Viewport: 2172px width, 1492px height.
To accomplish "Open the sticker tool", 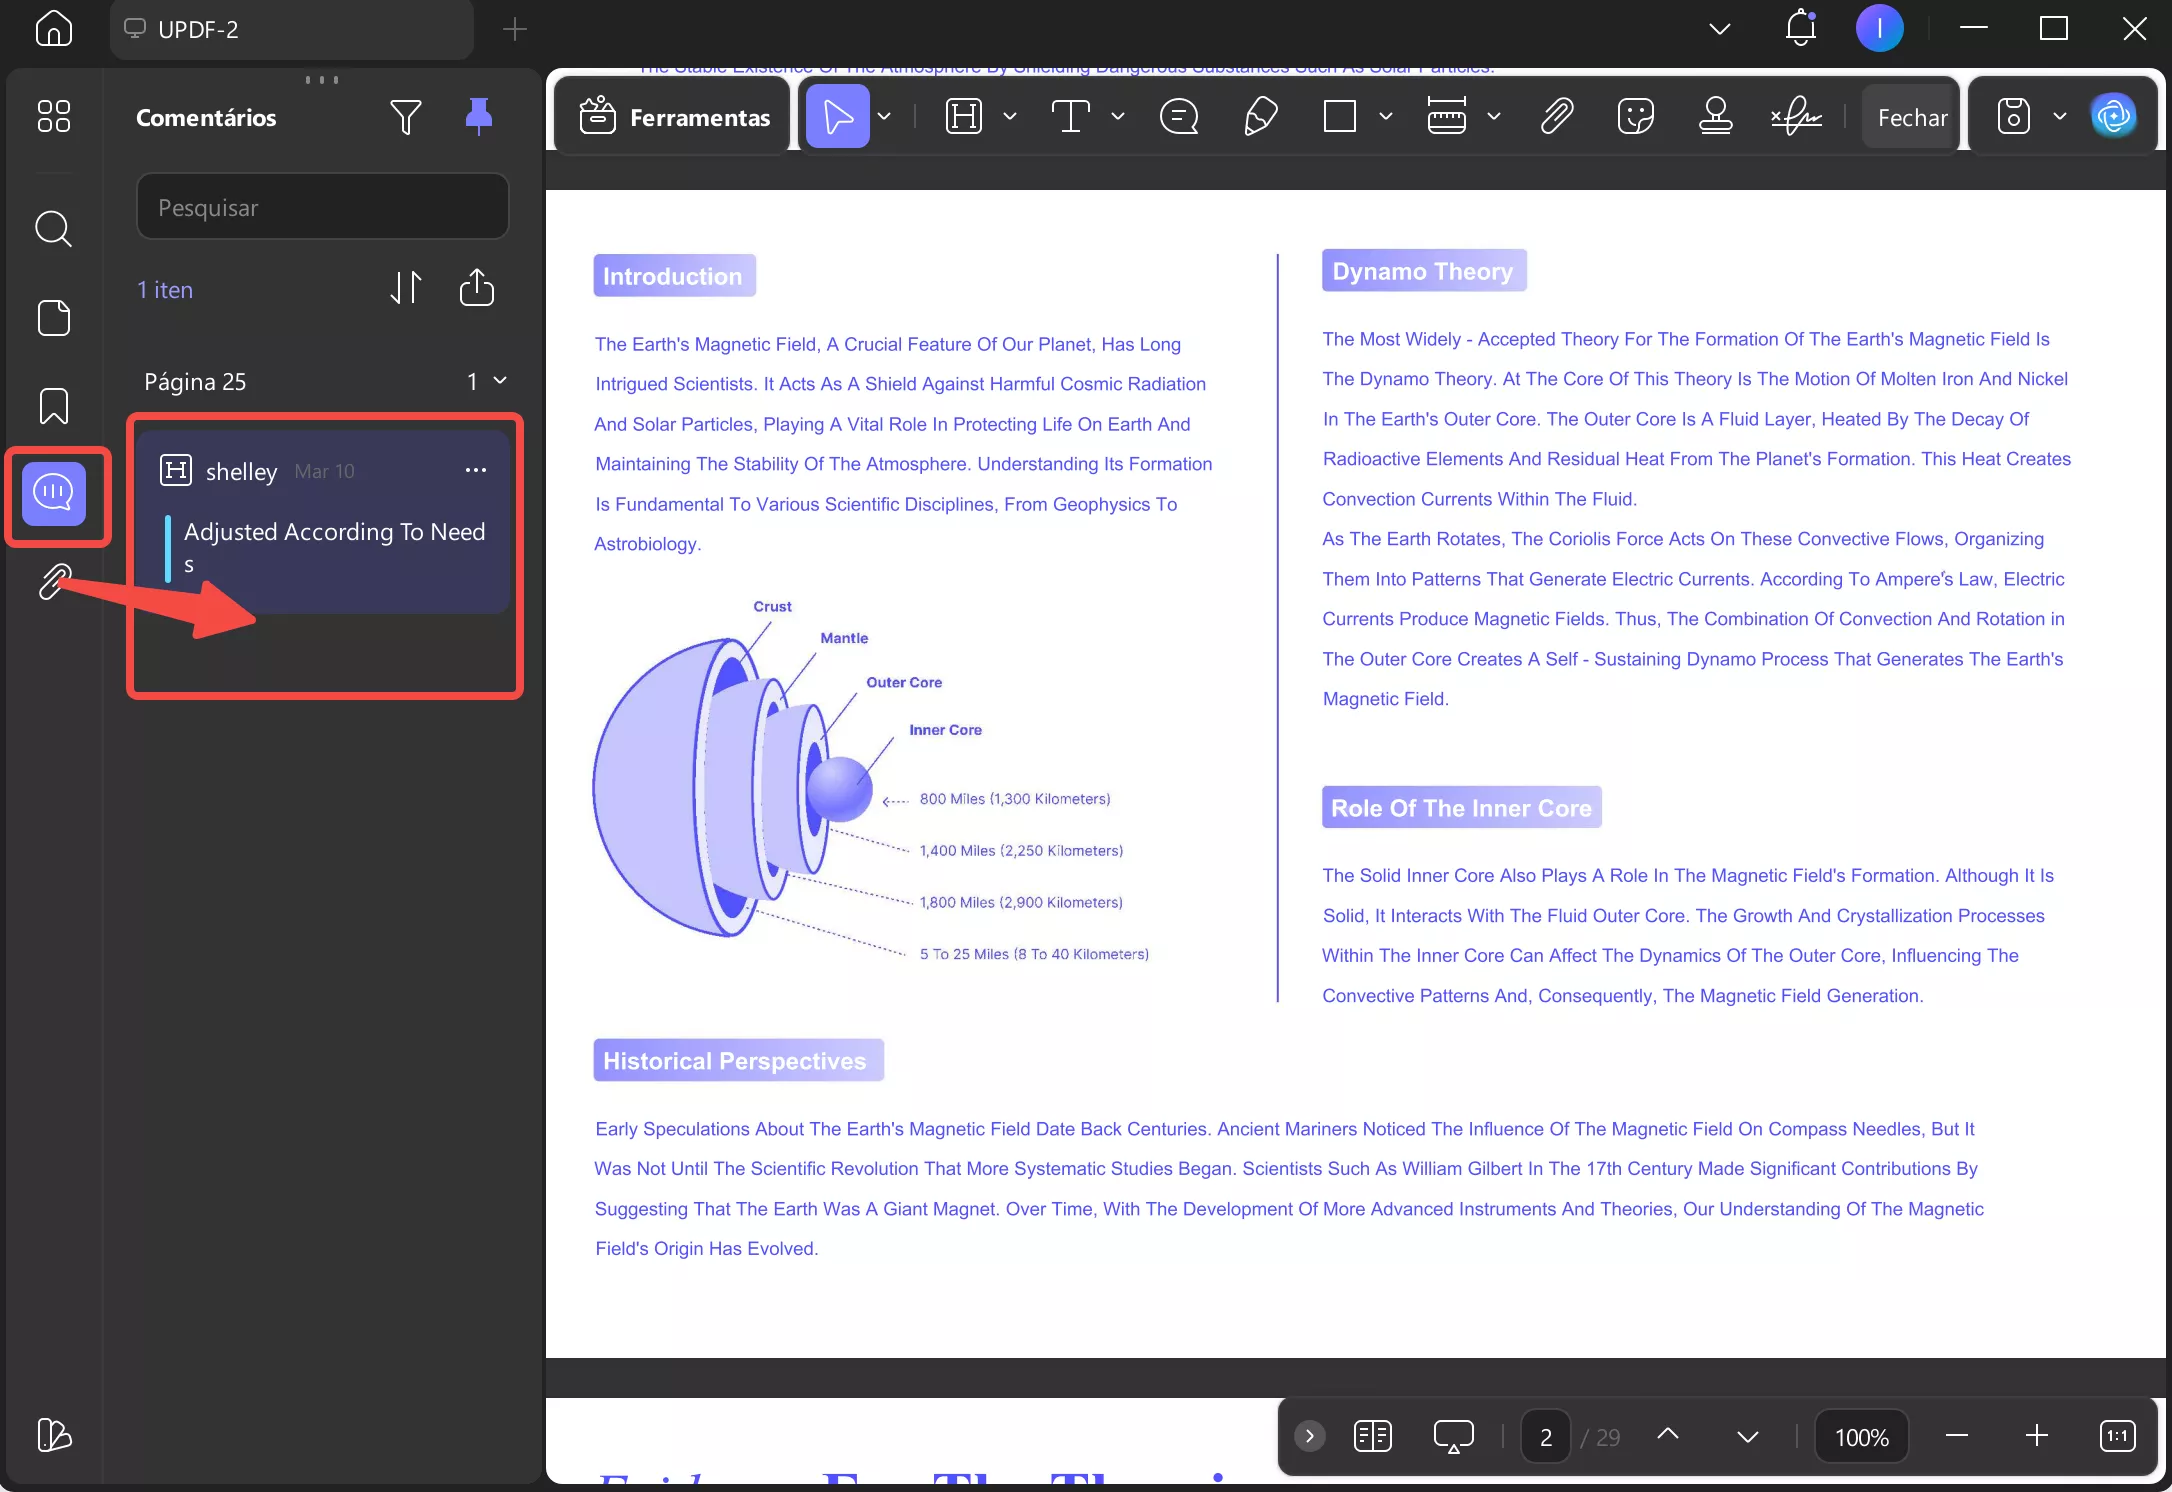I will click(x=1636, y=115).
